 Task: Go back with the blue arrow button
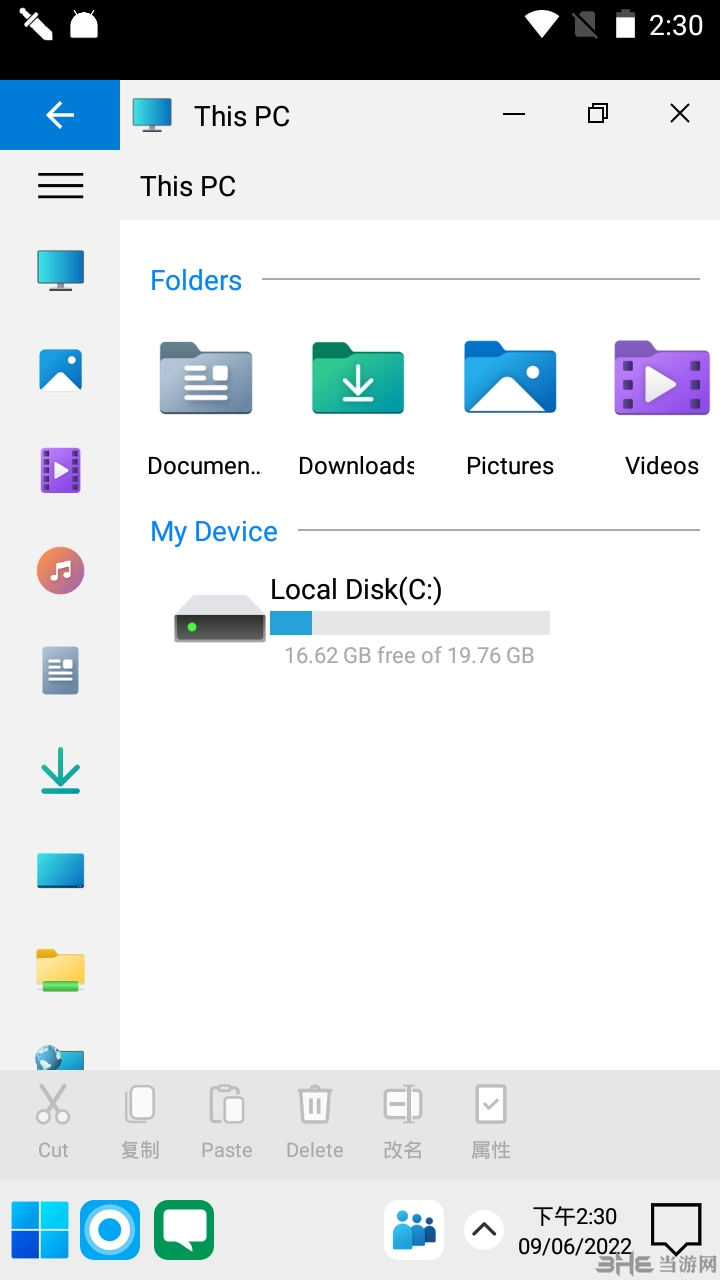[60, 115]
